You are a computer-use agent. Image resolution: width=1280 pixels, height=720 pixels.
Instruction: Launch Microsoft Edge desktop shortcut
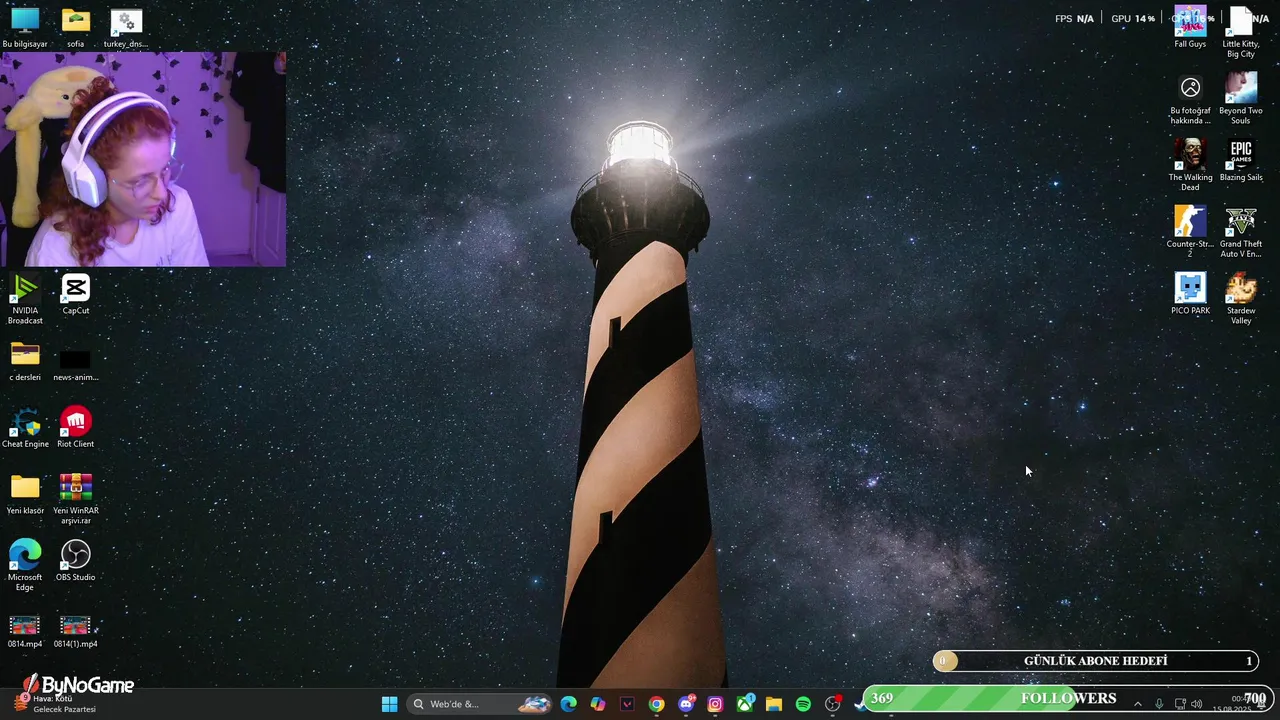(x=25, y=566)
